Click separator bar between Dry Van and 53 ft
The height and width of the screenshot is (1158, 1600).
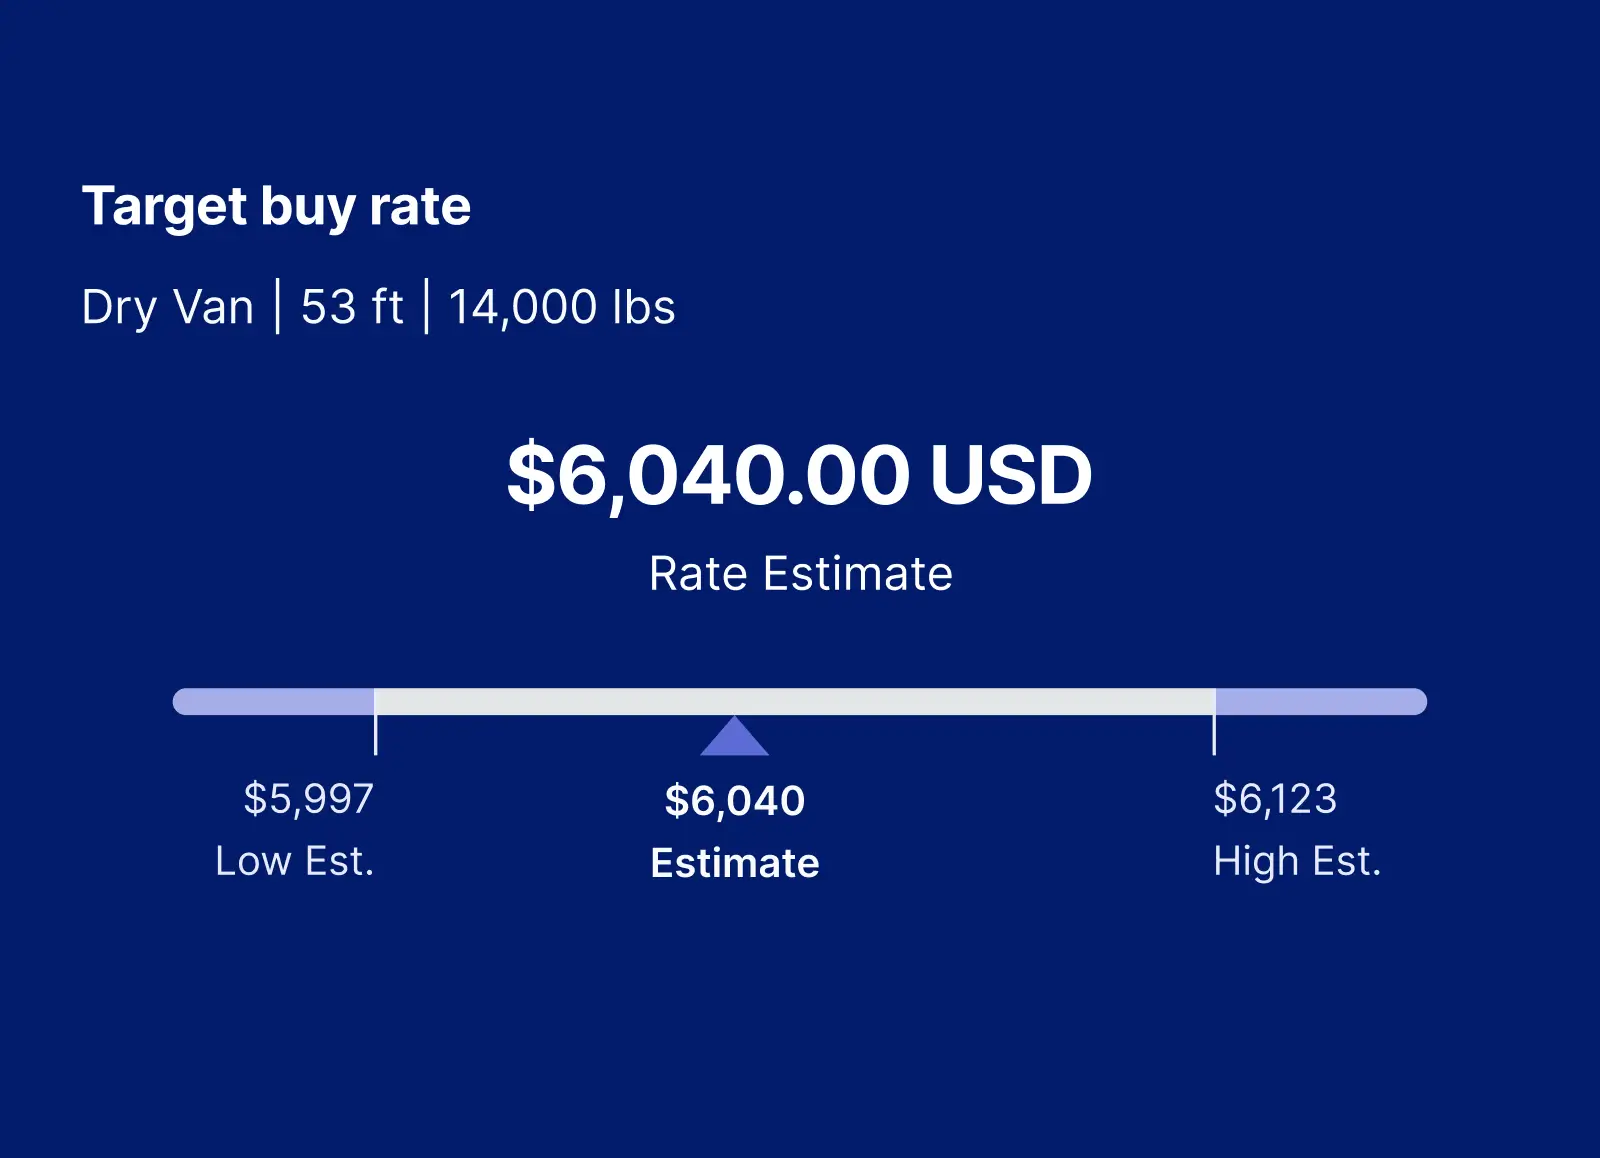[278, 306]
